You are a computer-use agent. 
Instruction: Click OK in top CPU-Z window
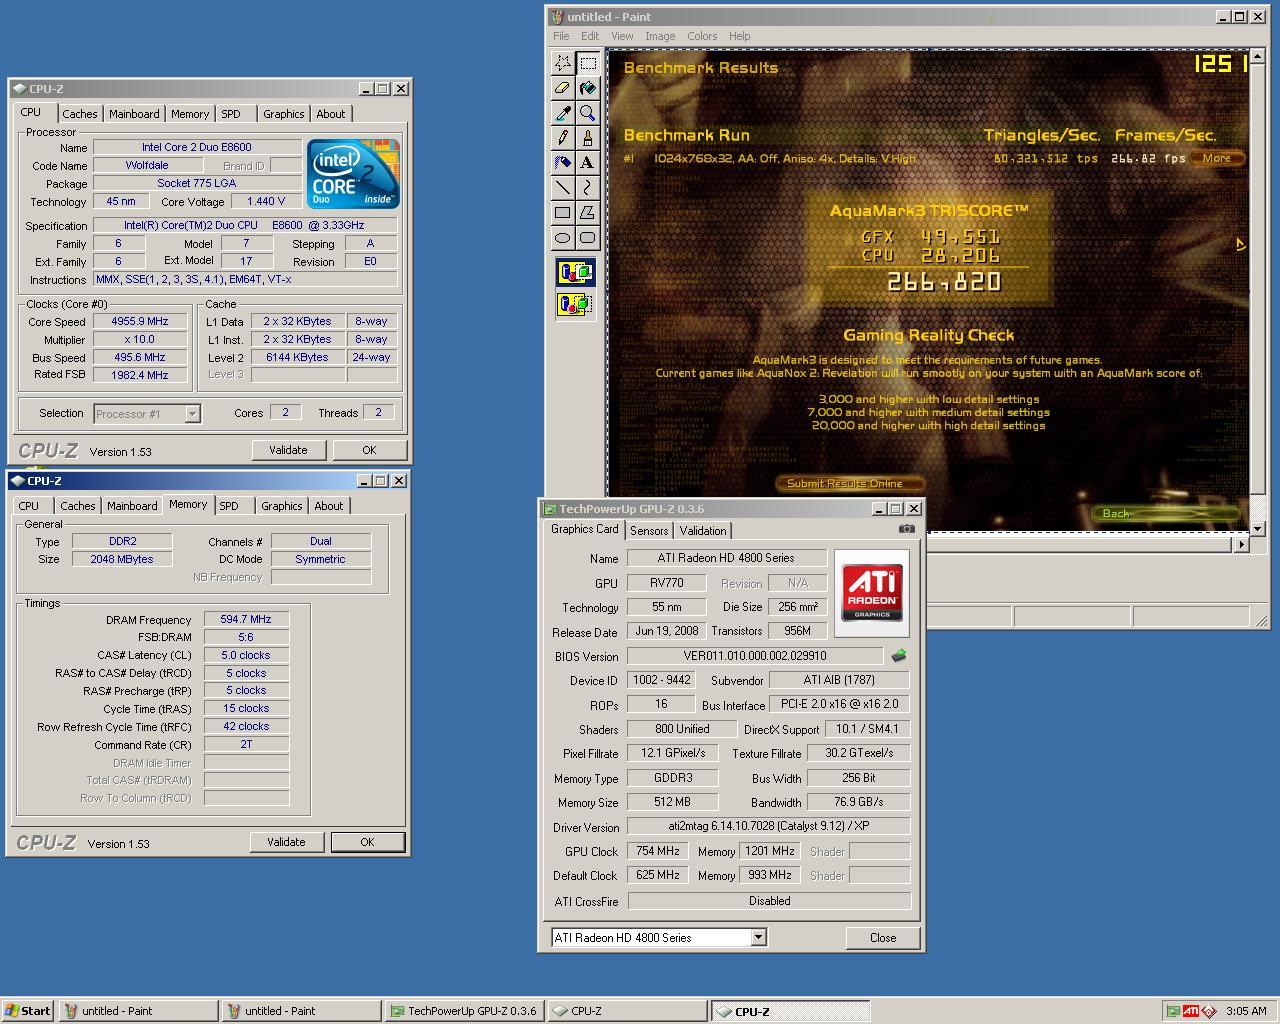pyautogui.click(x=369, y=450)
